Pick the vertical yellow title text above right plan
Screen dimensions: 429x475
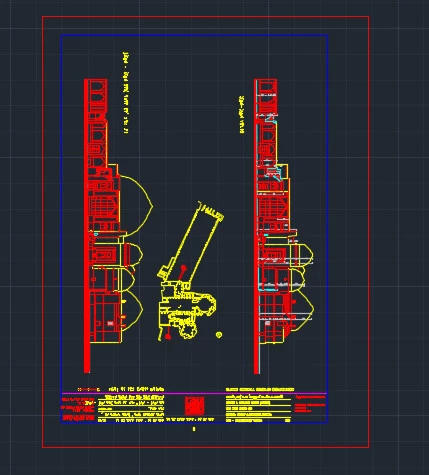coord(242,115)
